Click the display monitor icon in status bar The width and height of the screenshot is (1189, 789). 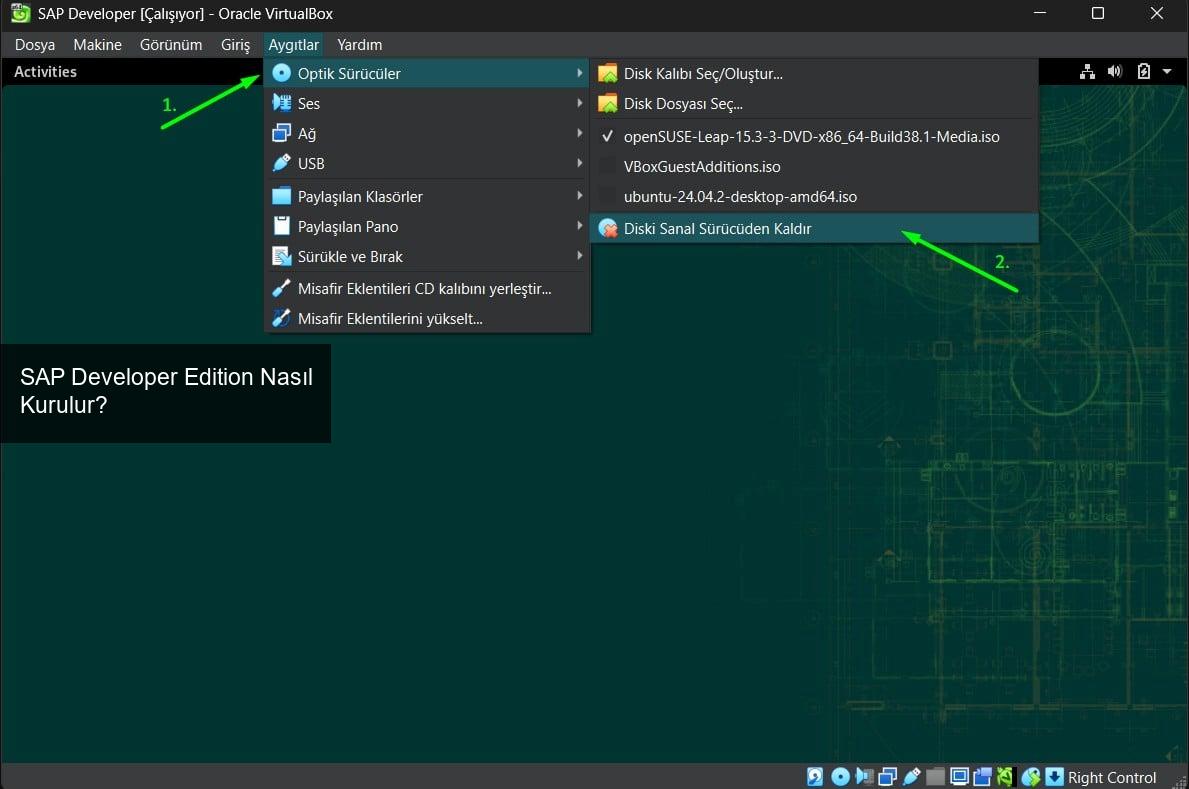(959, 777)
